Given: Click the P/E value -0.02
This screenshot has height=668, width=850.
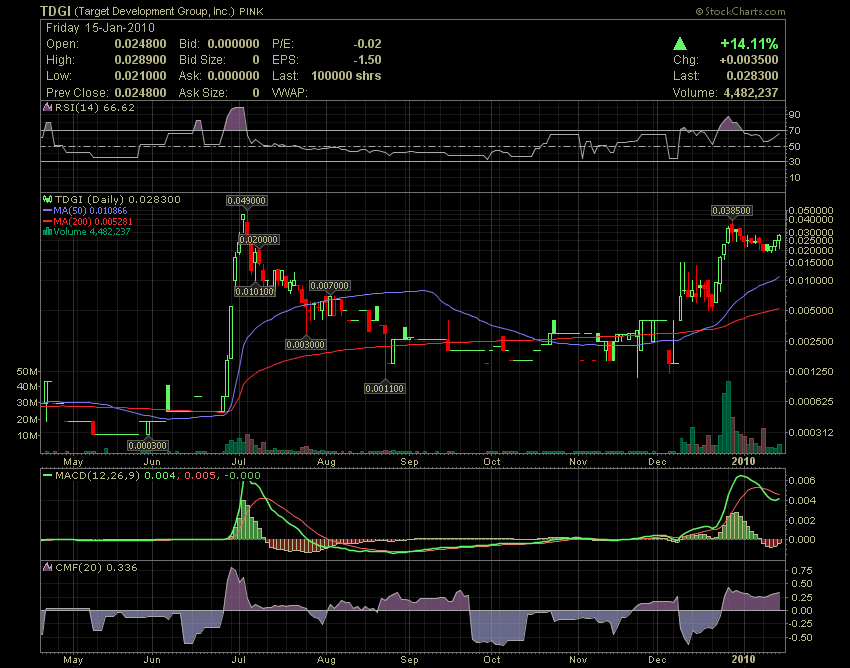Looking at the screenshot, I should (x=368, y=44).
